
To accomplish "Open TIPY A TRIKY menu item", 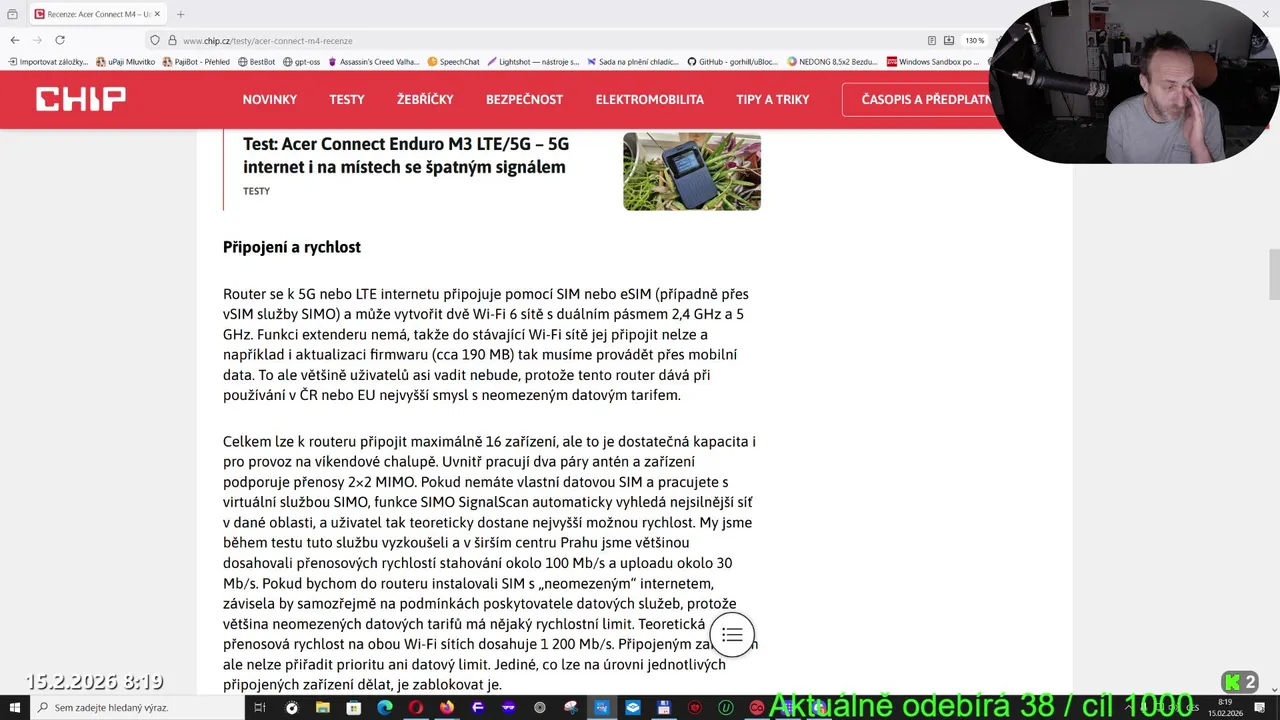I will click(773, 99).
